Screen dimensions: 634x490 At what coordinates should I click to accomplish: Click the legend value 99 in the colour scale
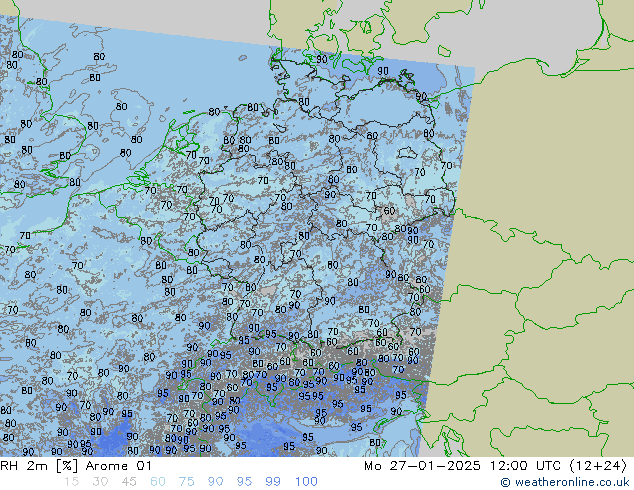273,482
